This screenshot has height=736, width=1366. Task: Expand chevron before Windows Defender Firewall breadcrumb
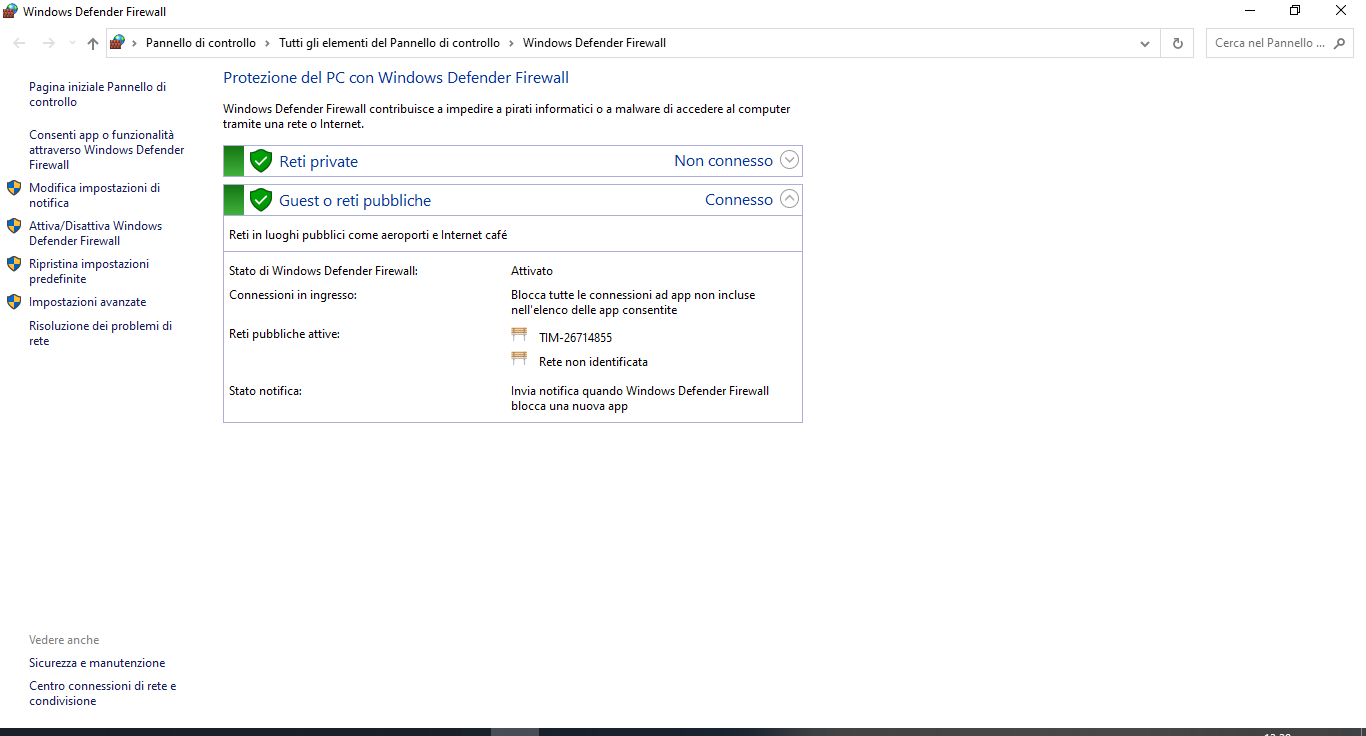click(x=511, y=43)
